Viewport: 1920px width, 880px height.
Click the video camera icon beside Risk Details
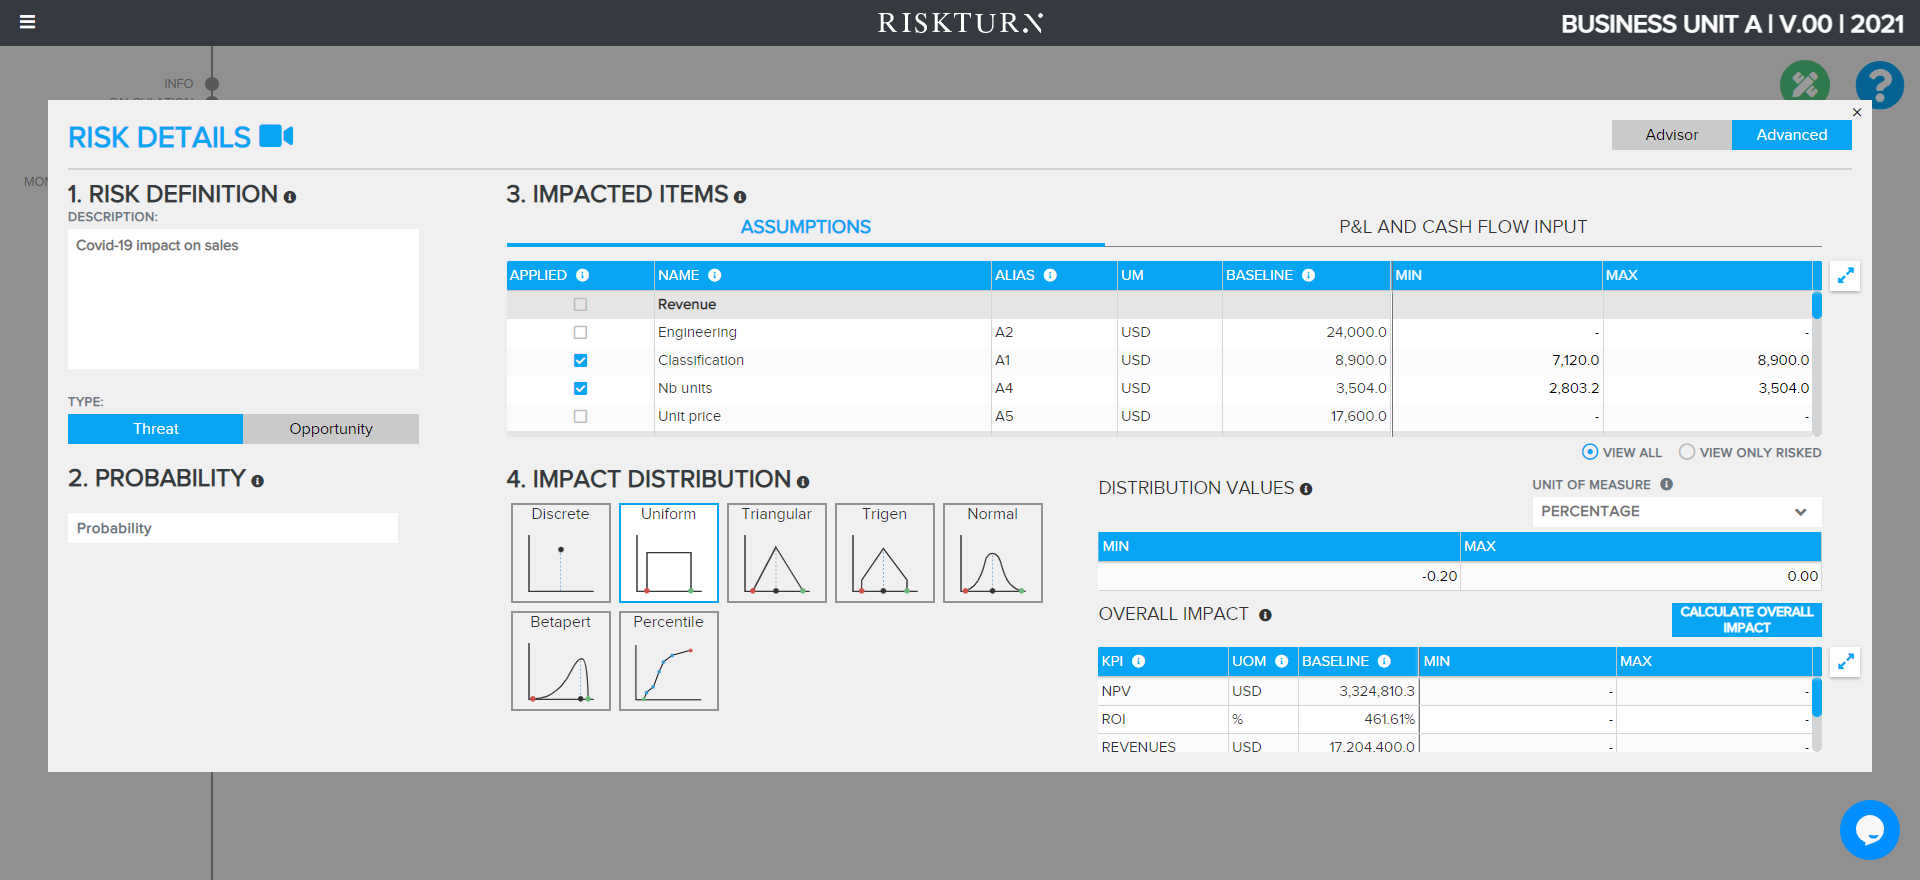(276, 136)
